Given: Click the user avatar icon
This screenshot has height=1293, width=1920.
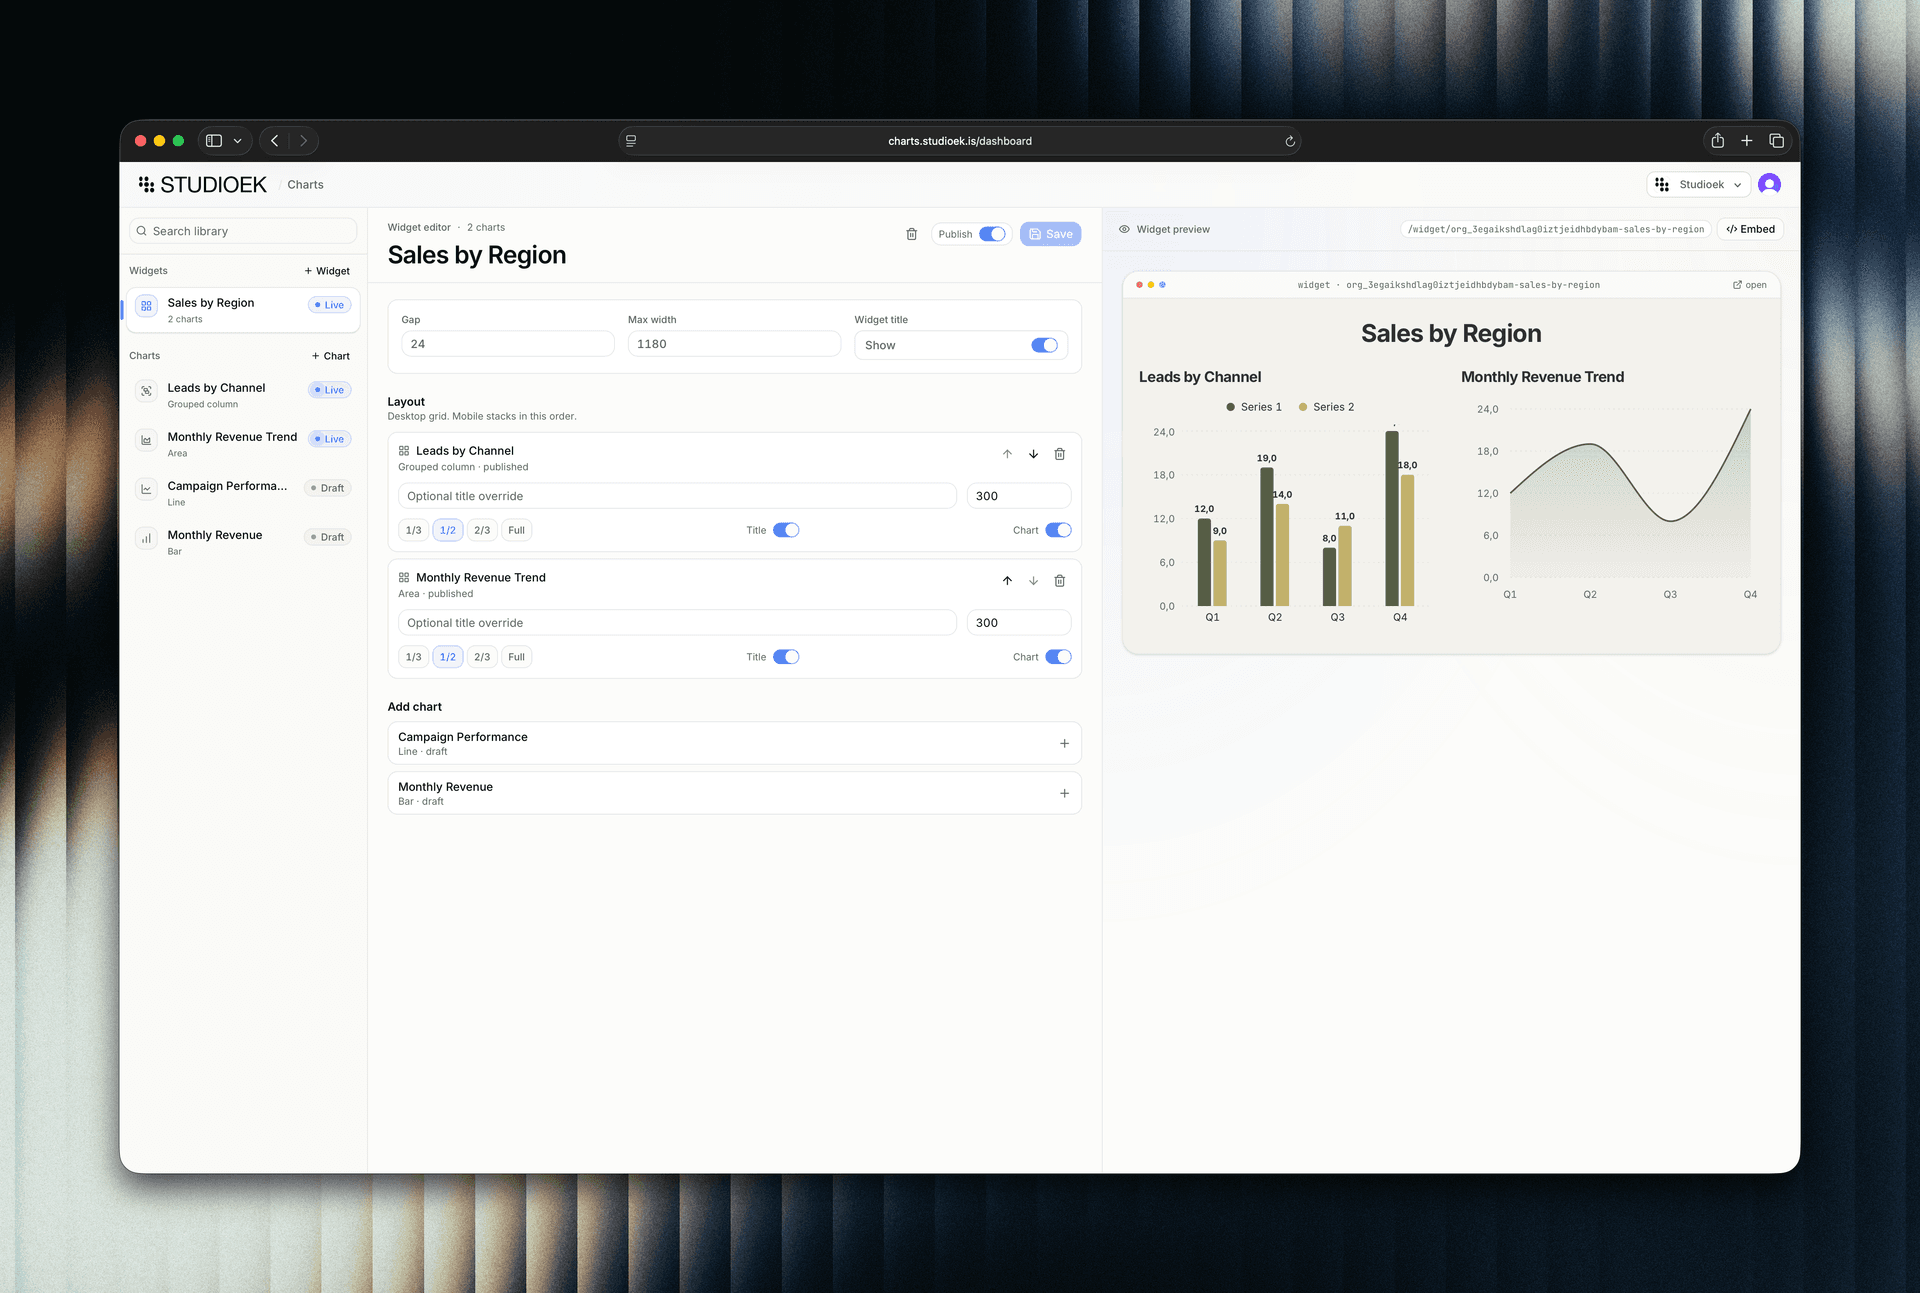Looking at the screenshot, I should pyautogui.click(x=1769, y=184).
